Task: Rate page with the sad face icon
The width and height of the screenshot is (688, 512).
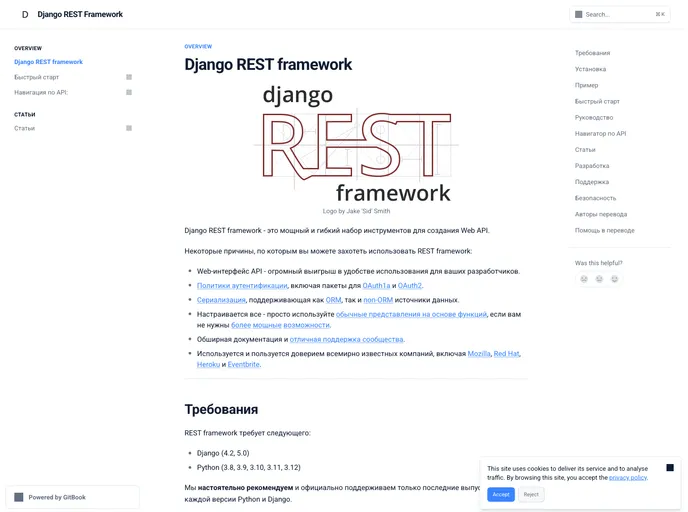Action: (x=584, y=279)
